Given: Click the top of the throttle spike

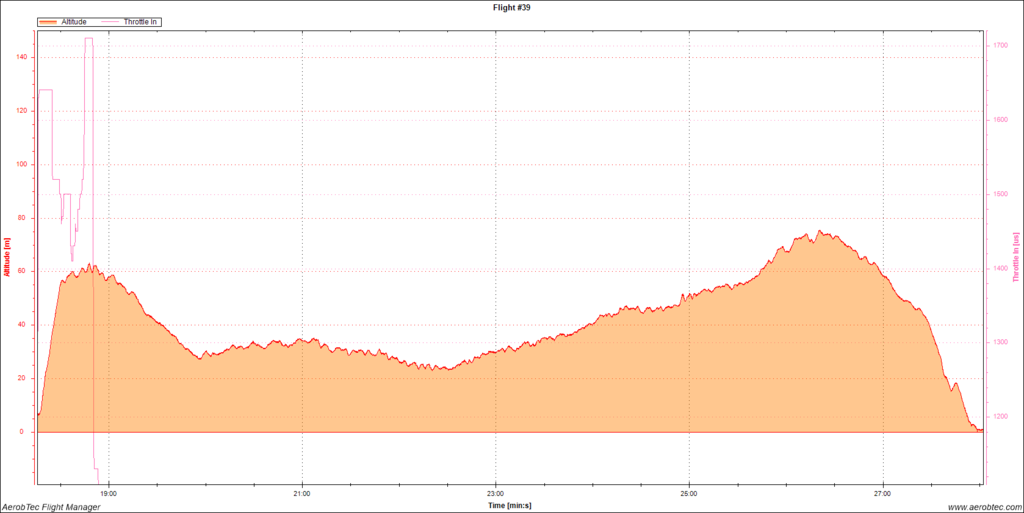Looking at the screenshot, I should coord(89,39).
